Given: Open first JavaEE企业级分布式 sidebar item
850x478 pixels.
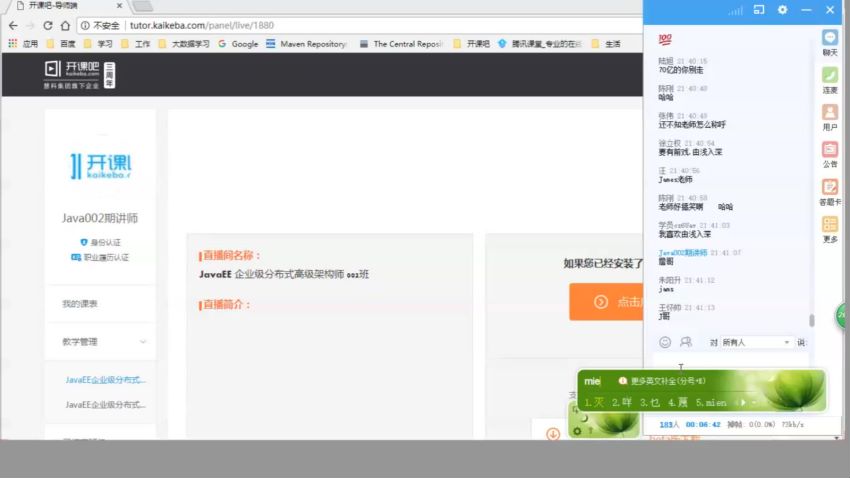Looking at the screenshot, I should [x=106, y=380].
